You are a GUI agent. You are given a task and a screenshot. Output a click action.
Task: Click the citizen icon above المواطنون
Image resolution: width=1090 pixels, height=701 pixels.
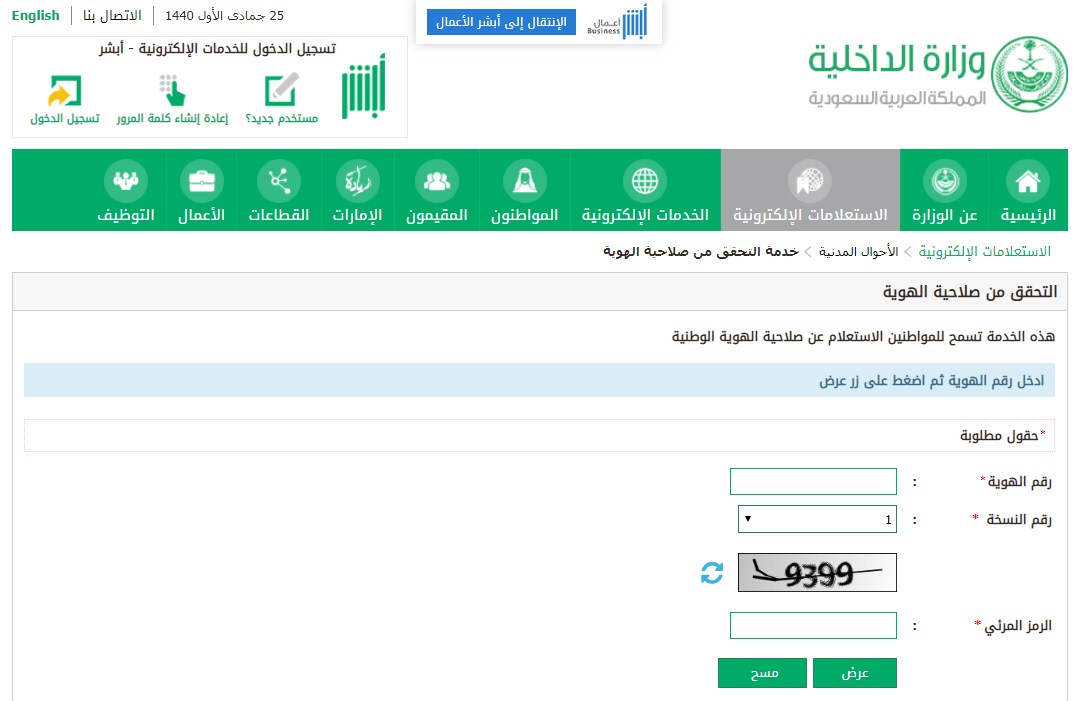pos(525,181)
